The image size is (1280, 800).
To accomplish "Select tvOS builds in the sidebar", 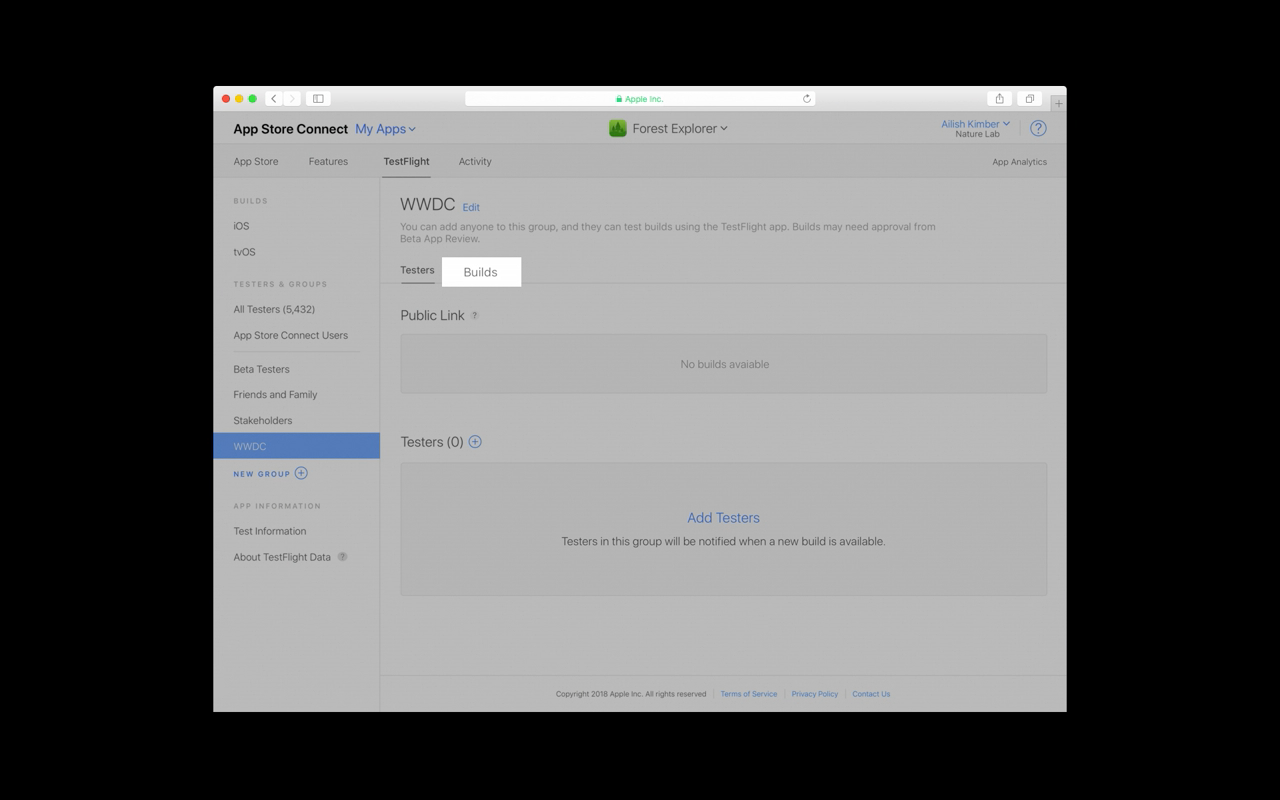I will tap(244, 252).
